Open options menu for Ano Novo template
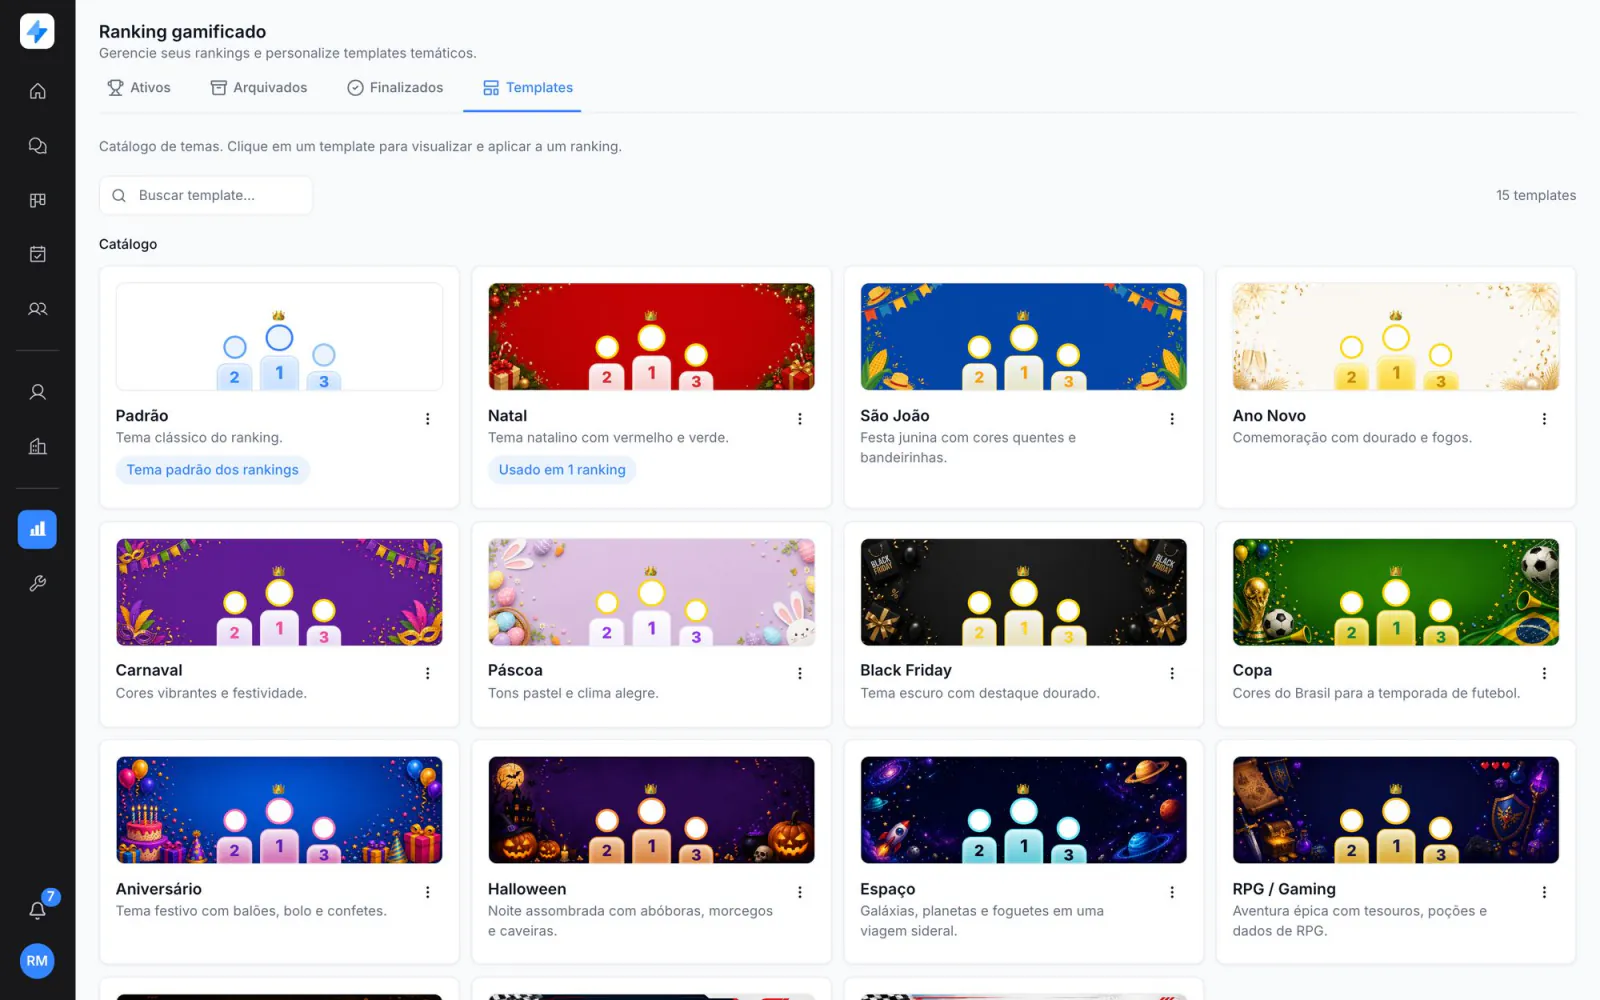1600x1000 pixels. coord(1544,419)
